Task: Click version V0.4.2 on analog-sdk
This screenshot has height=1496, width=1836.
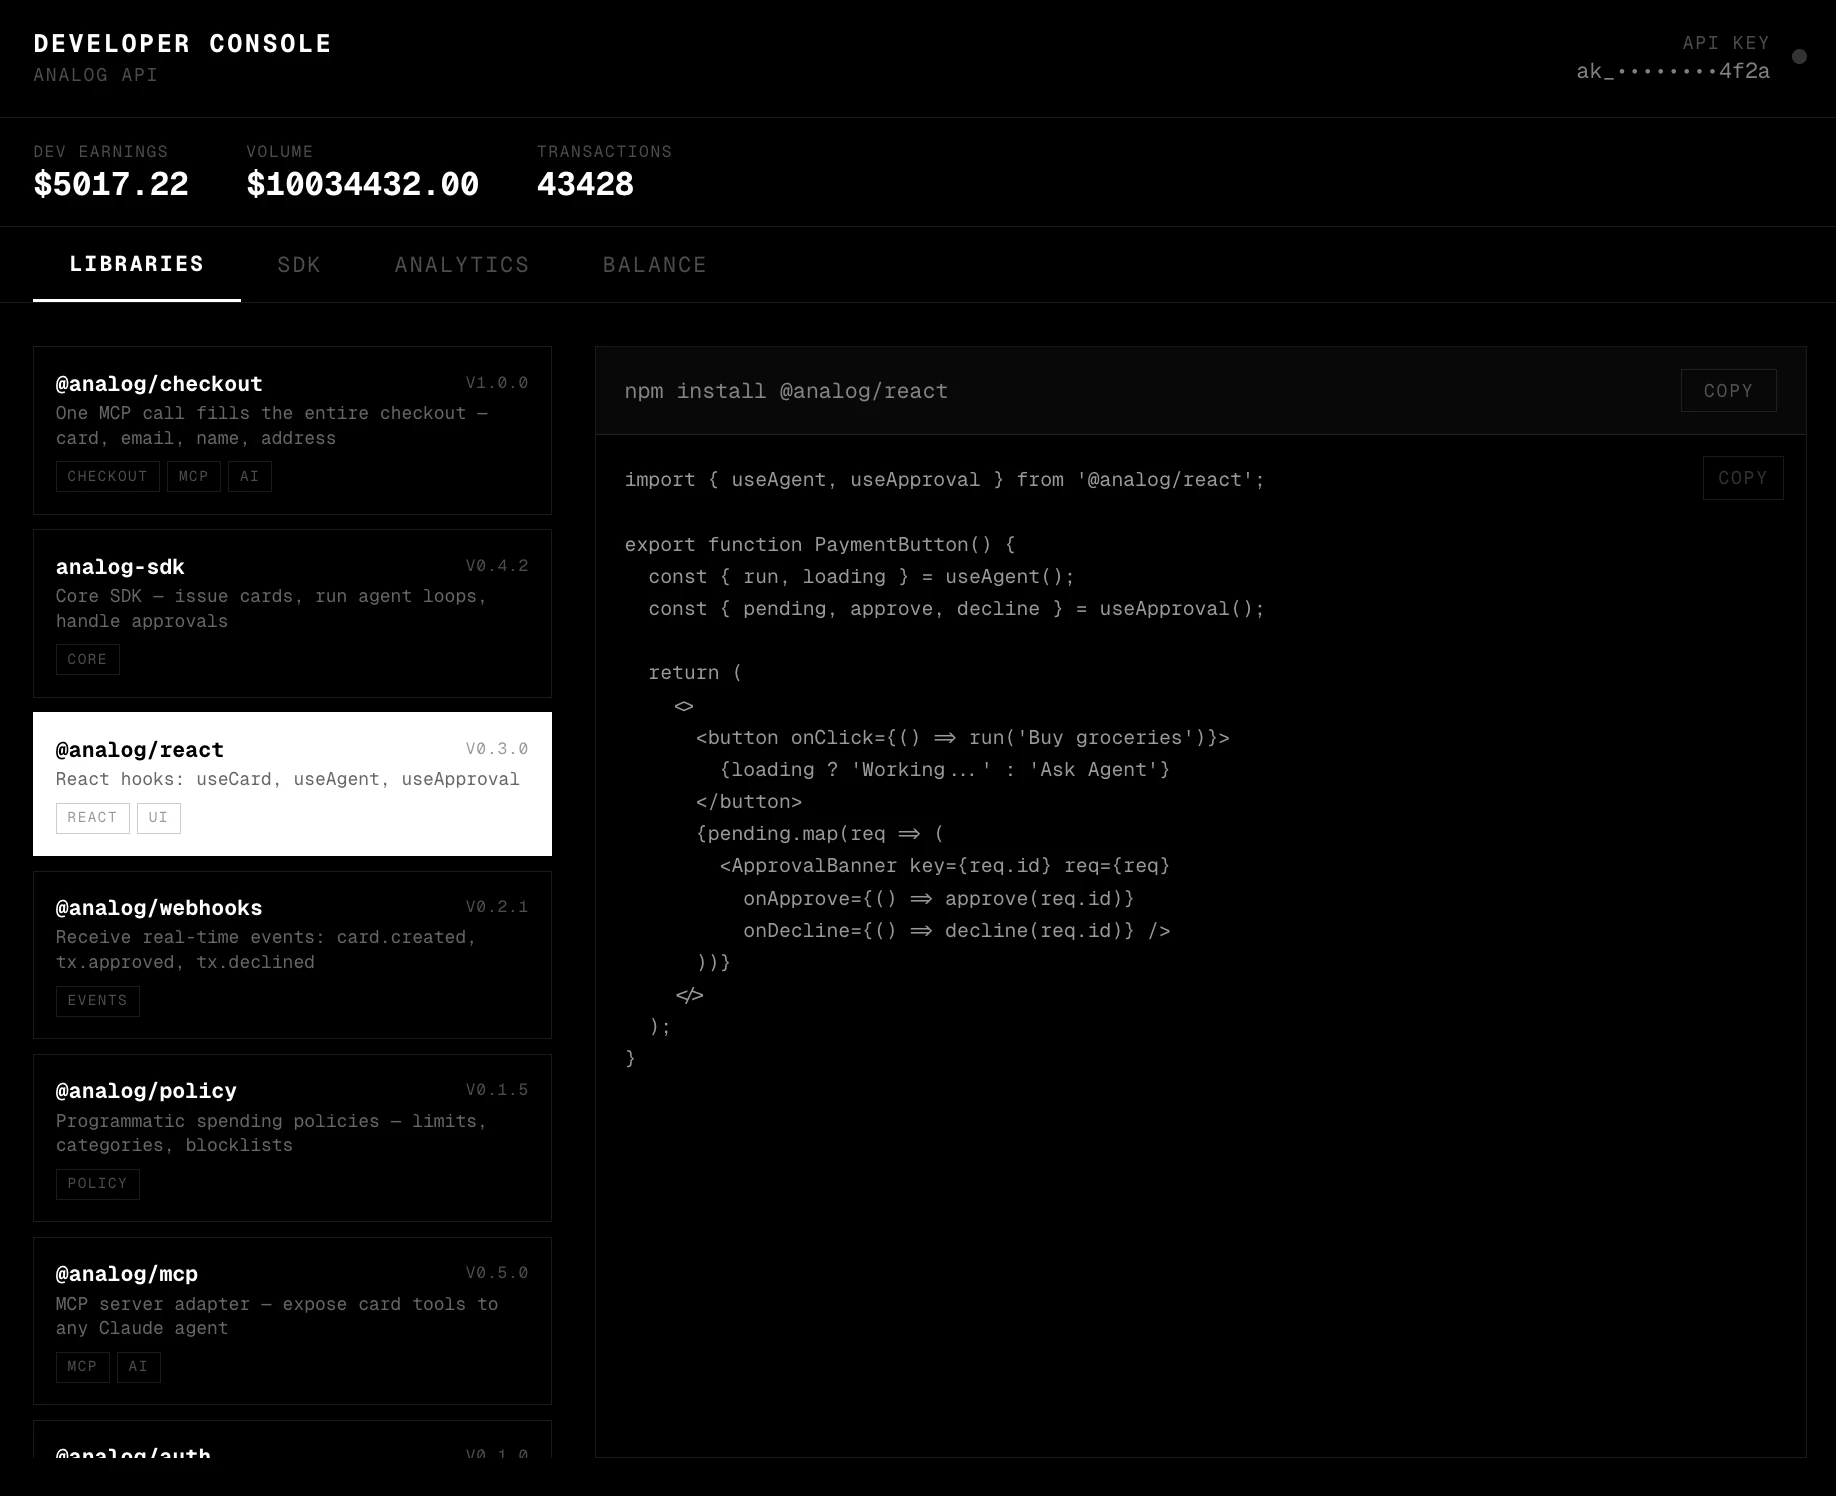Action: pos(497,566)
